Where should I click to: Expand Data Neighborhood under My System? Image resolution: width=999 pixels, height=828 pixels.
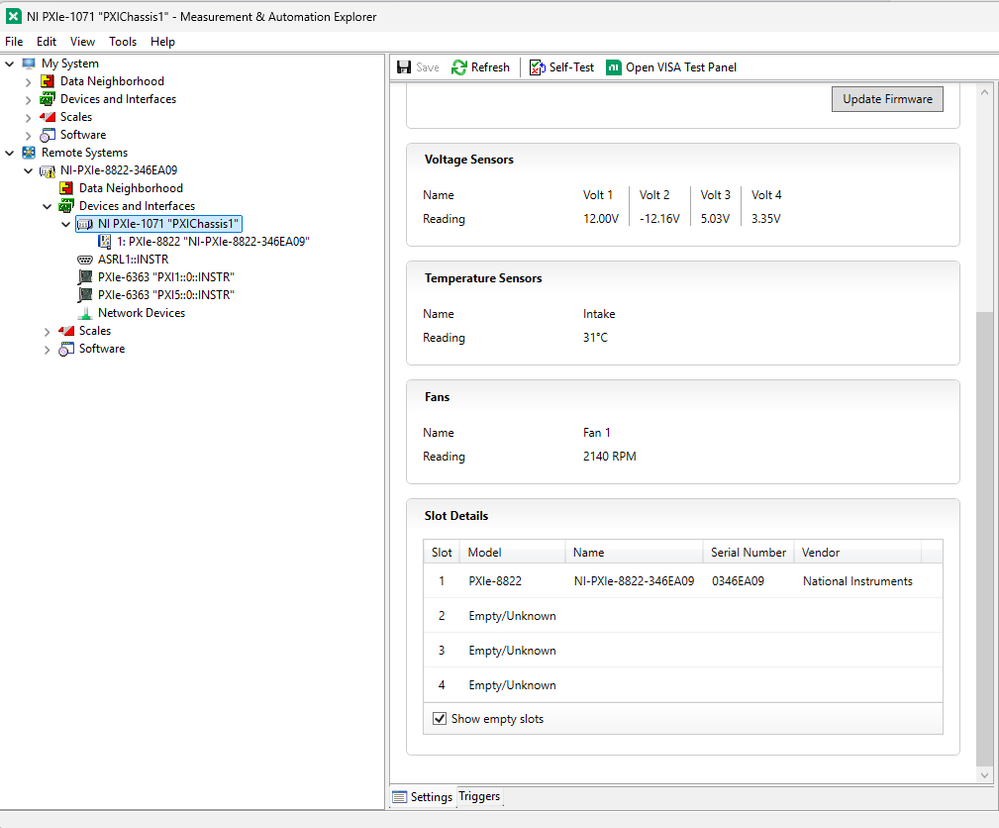click(x=28, y=82)
